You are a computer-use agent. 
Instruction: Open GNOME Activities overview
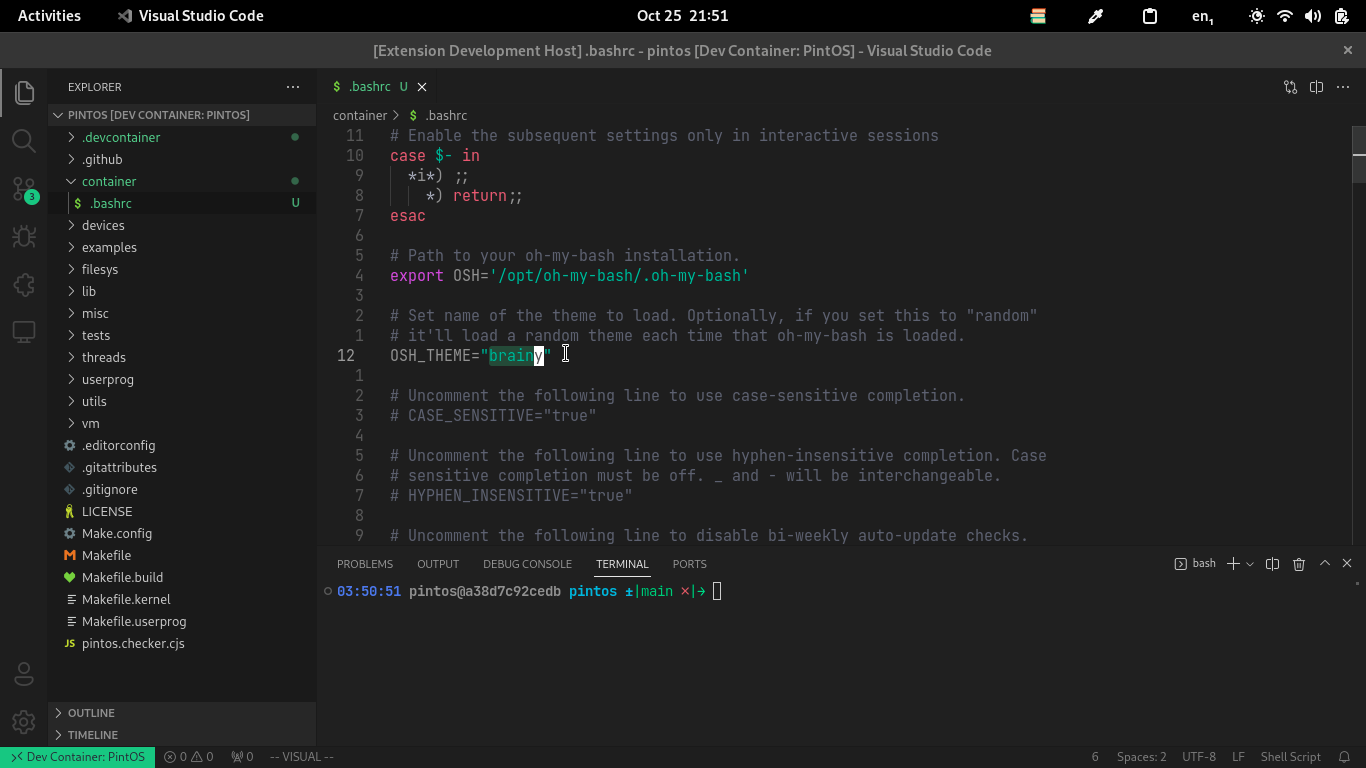tap(49, 16)
